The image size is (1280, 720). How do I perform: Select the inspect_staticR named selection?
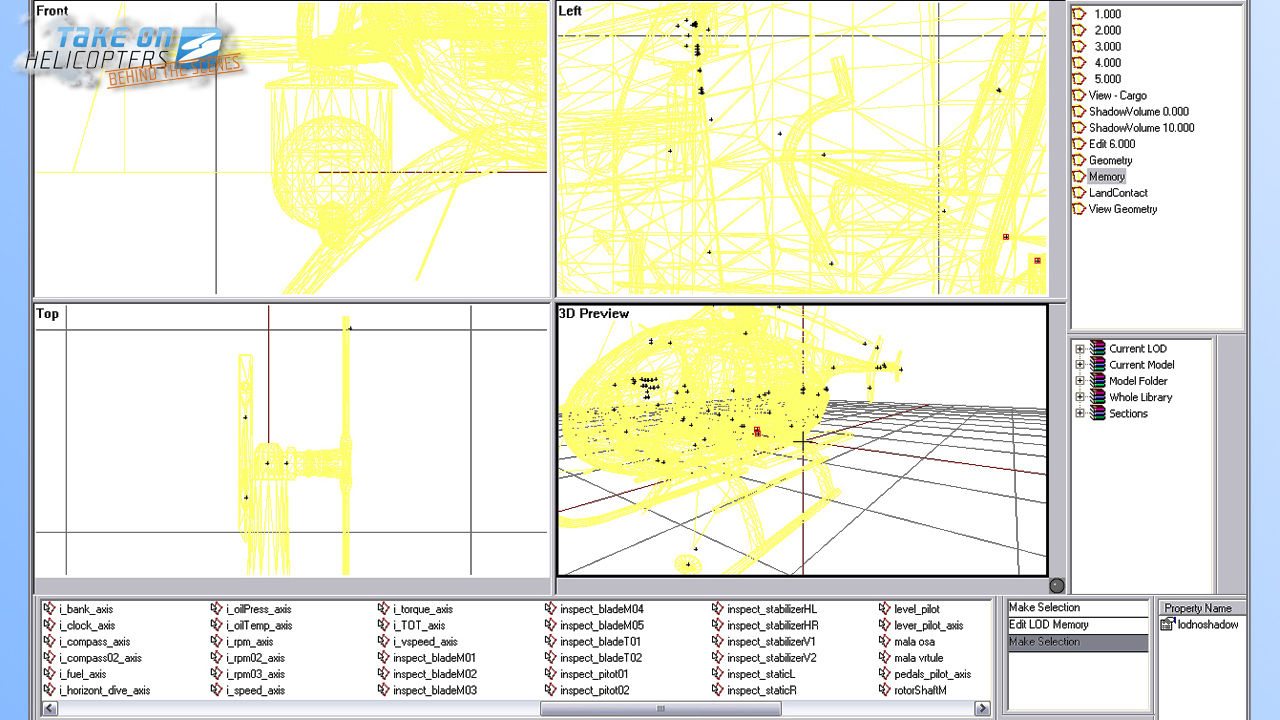coord(761,691)
